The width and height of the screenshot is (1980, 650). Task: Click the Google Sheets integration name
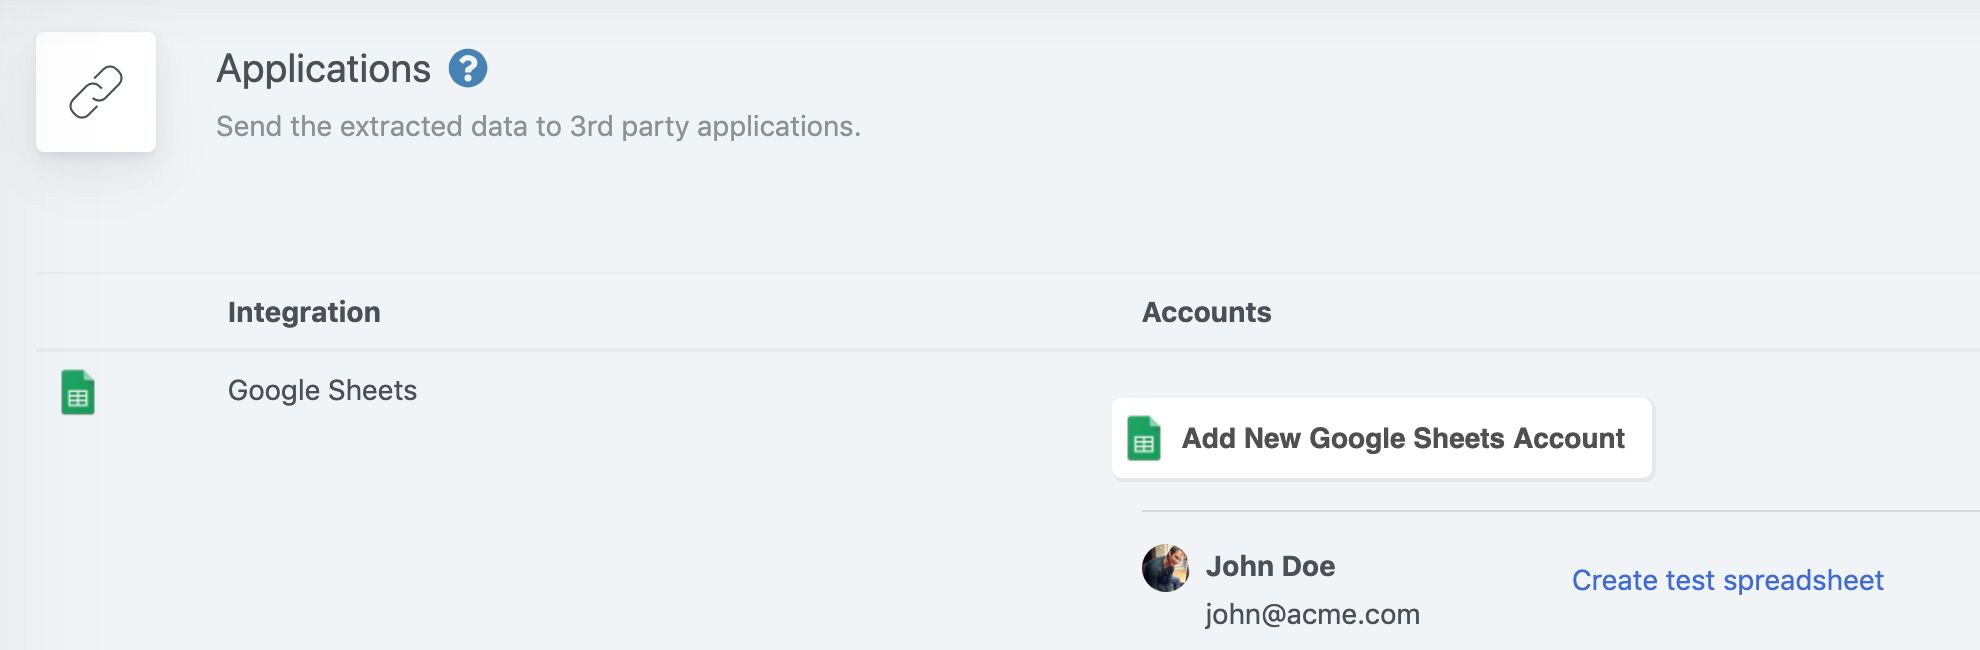click(x=322, y=390)
